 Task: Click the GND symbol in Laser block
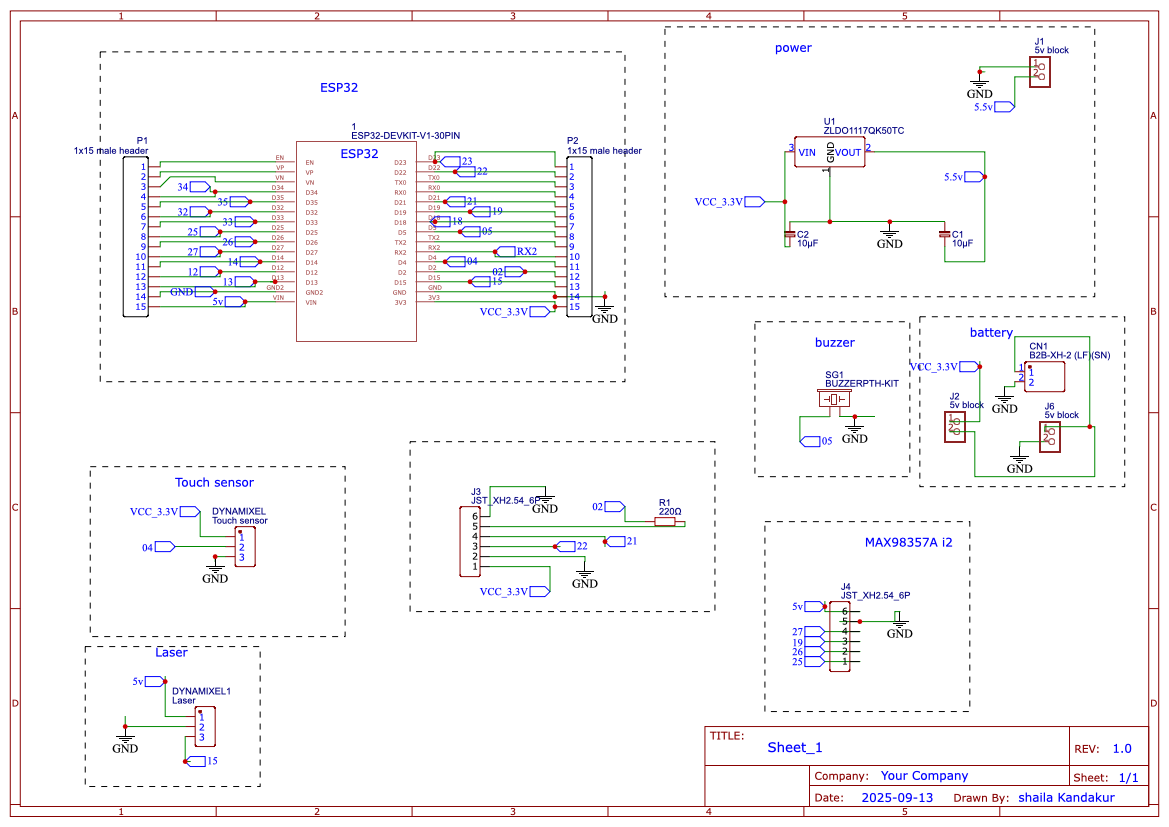coord(125,740)
